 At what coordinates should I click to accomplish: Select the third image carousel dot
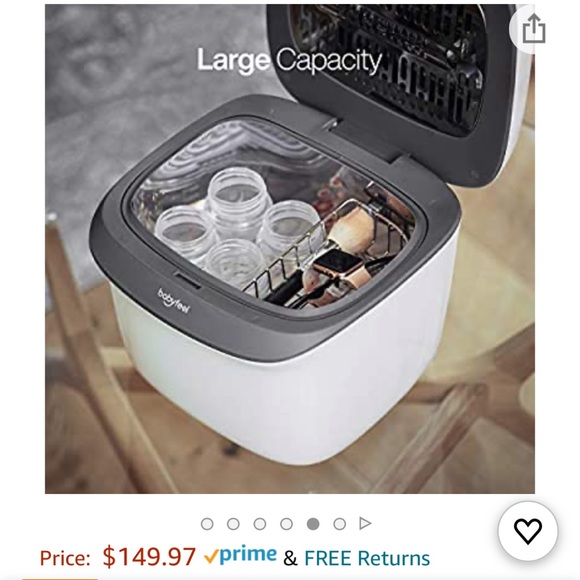click(x=260, y=524)
